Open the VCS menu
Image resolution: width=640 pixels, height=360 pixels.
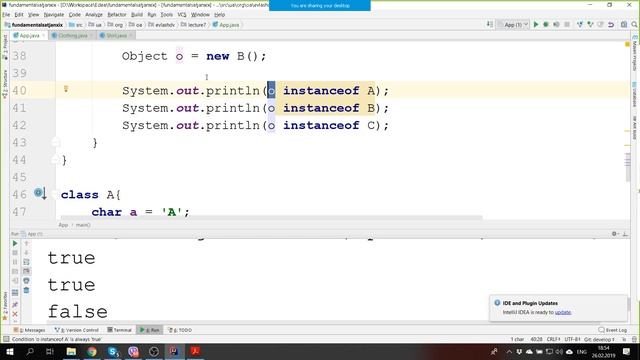click(x=182, y=14)
